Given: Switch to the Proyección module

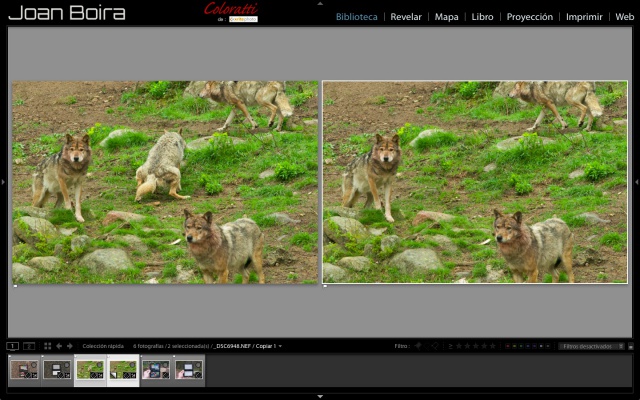Looking at the screenshot, I should pos(529,17).
